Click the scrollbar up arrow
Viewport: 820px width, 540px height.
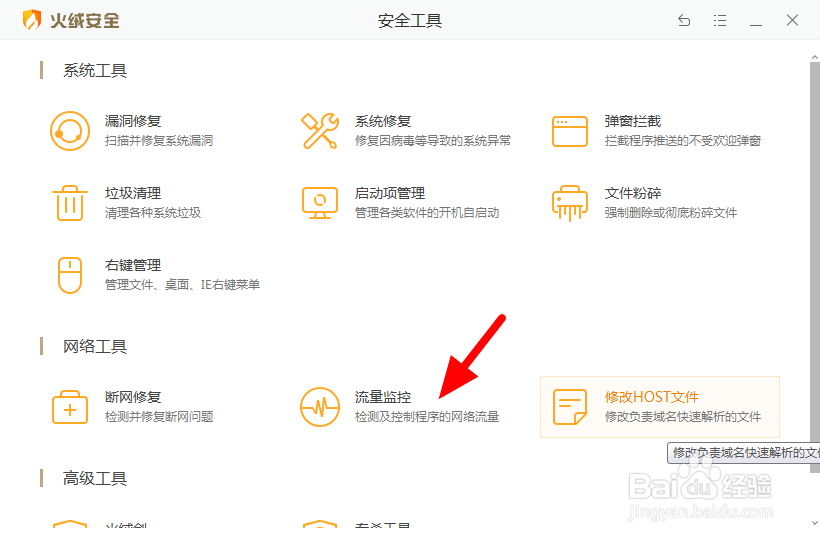815,57
